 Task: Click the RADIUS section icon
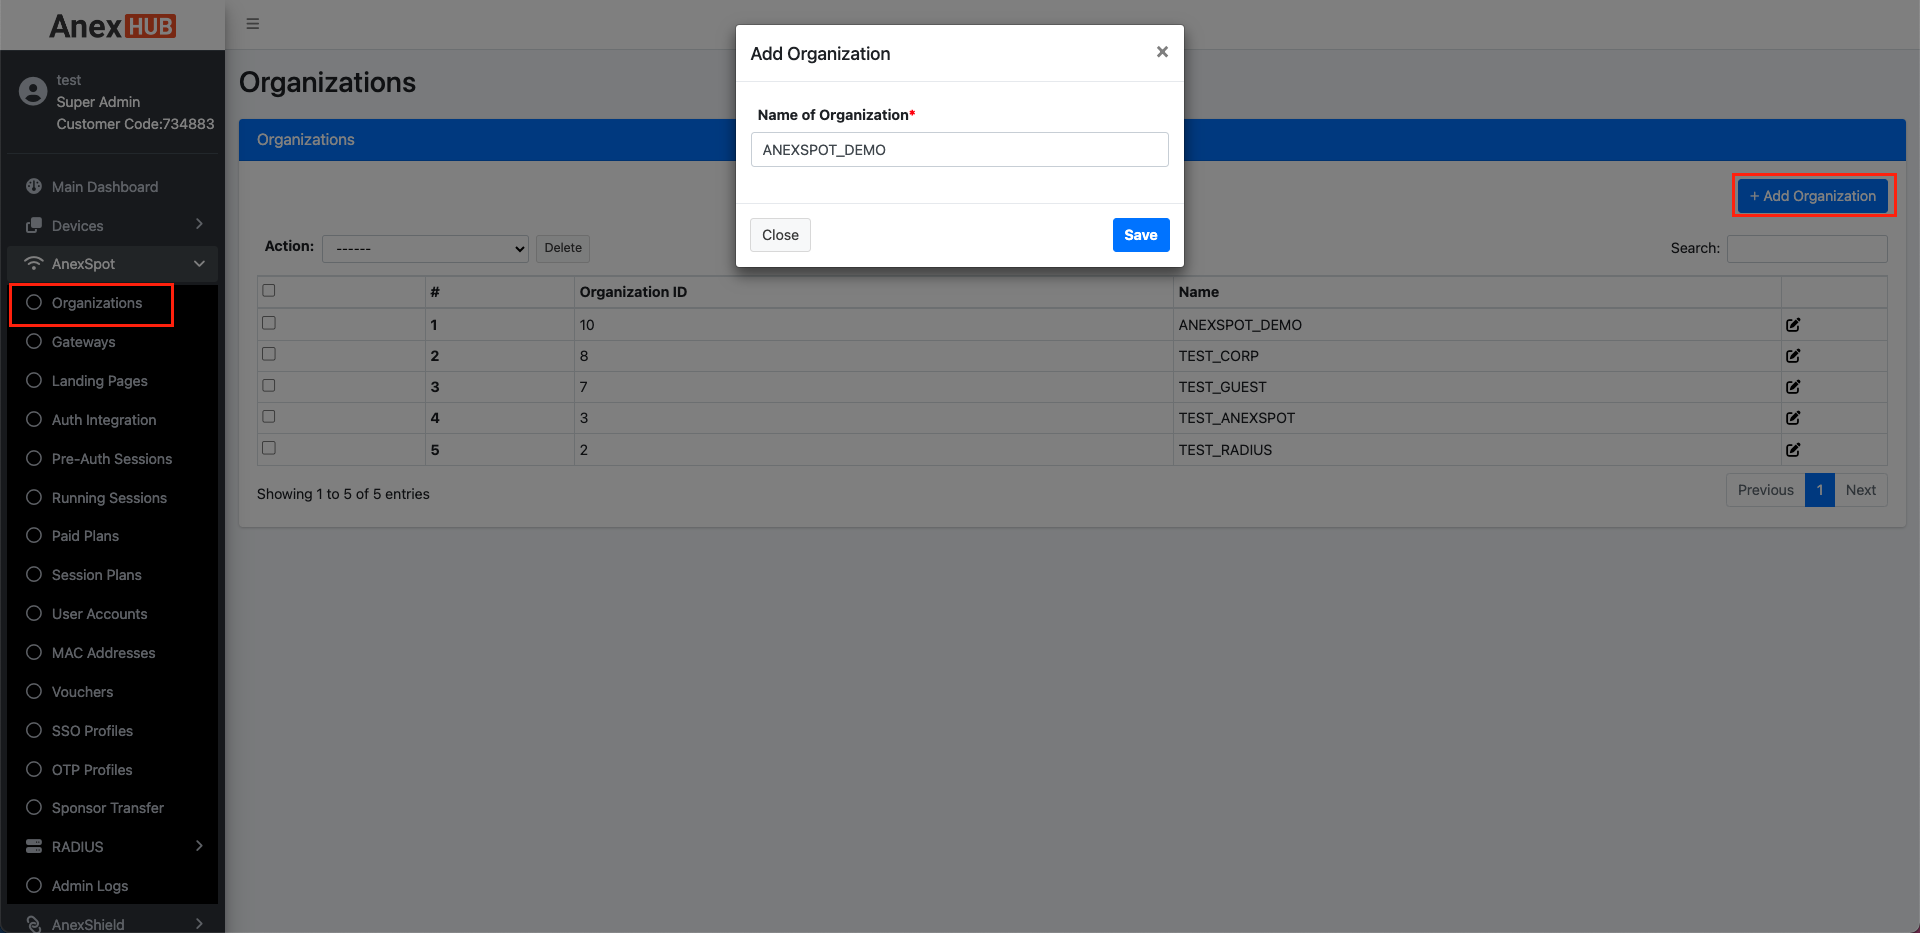33,845
